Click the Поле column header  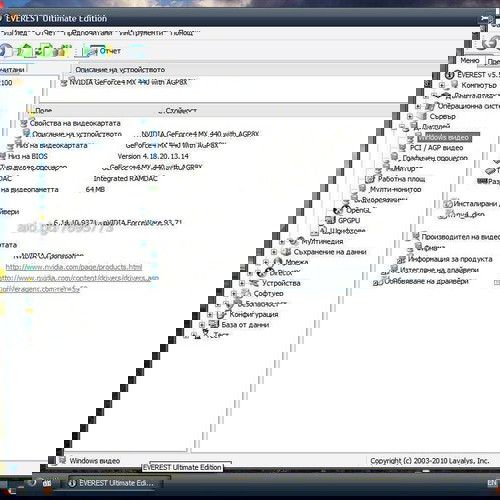click(43, 110)
